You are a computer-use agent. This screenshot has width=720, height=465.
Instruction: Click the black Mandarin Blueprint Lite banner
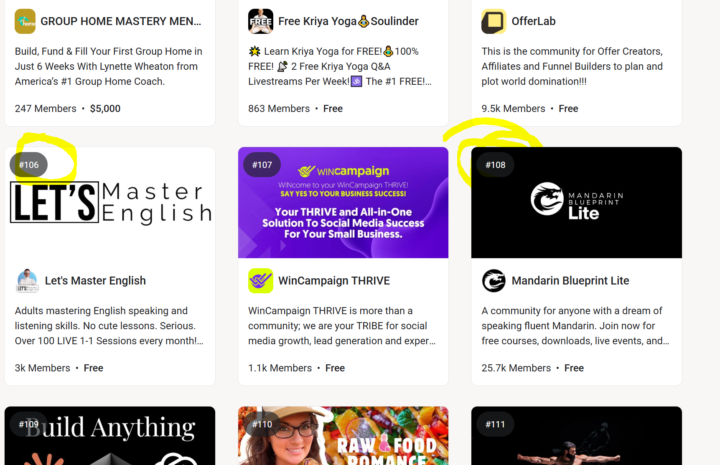pyautogui.click(x=576, y=202)
